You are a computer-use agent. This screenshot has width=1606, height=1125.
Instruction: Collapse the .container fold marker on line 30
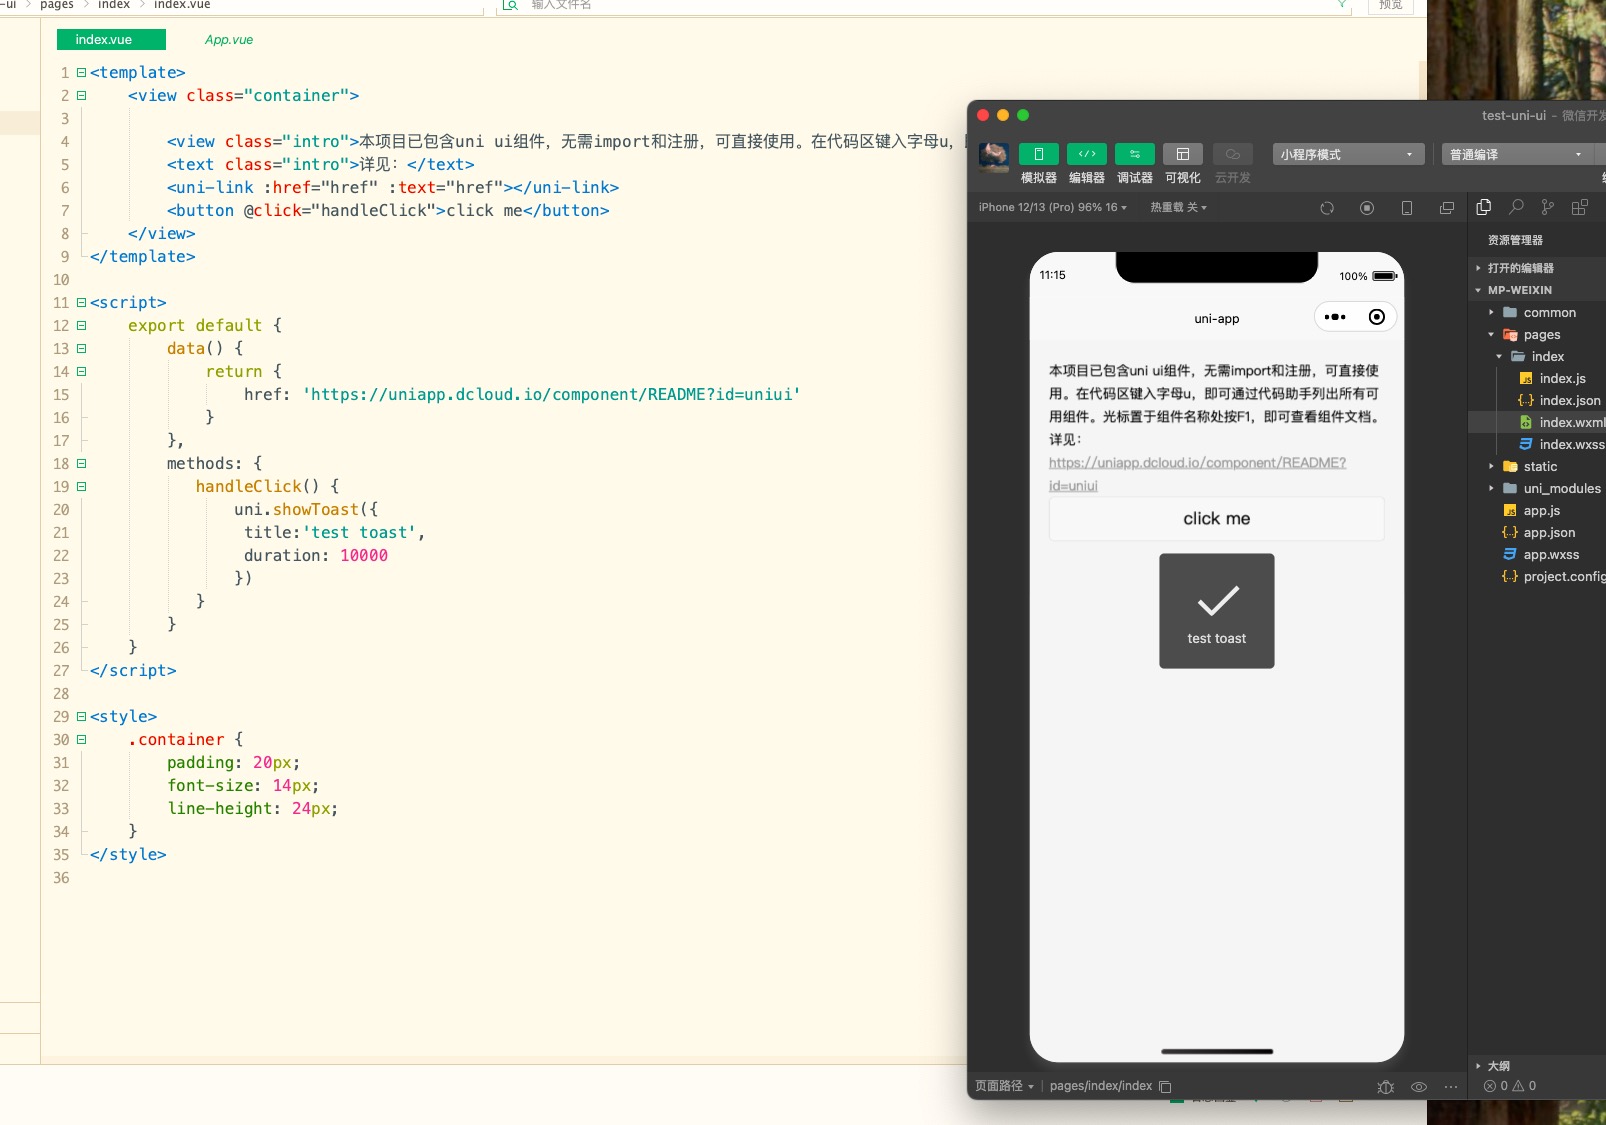click(x=81, y=740)
